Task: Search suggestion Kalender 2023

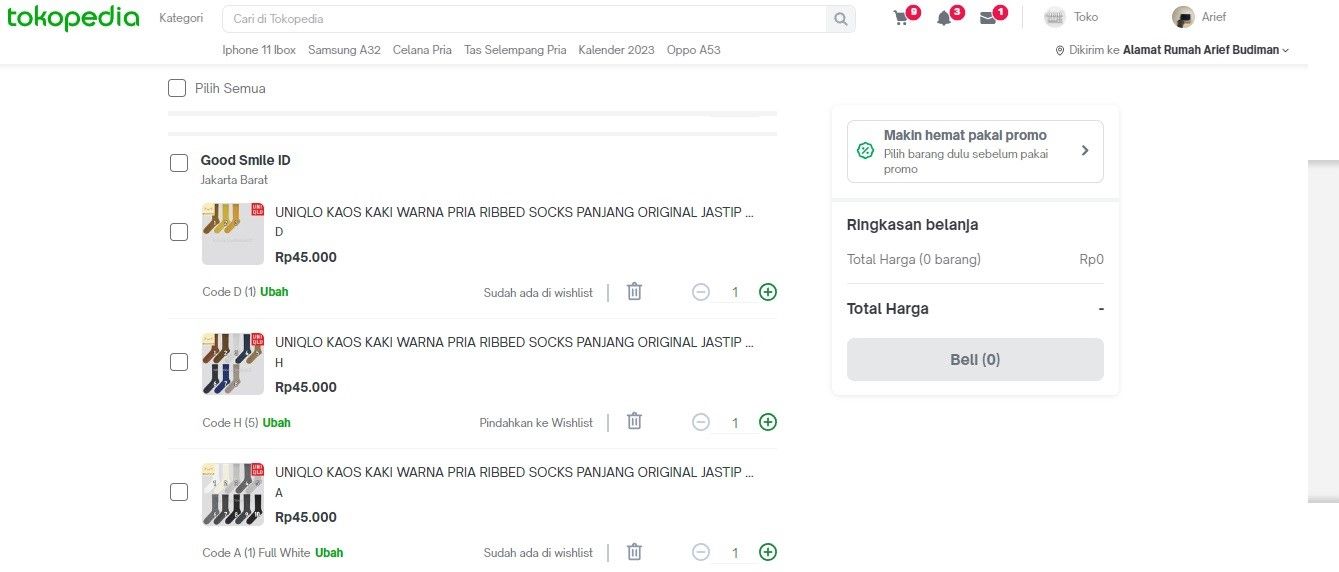Action: (616, 50)
